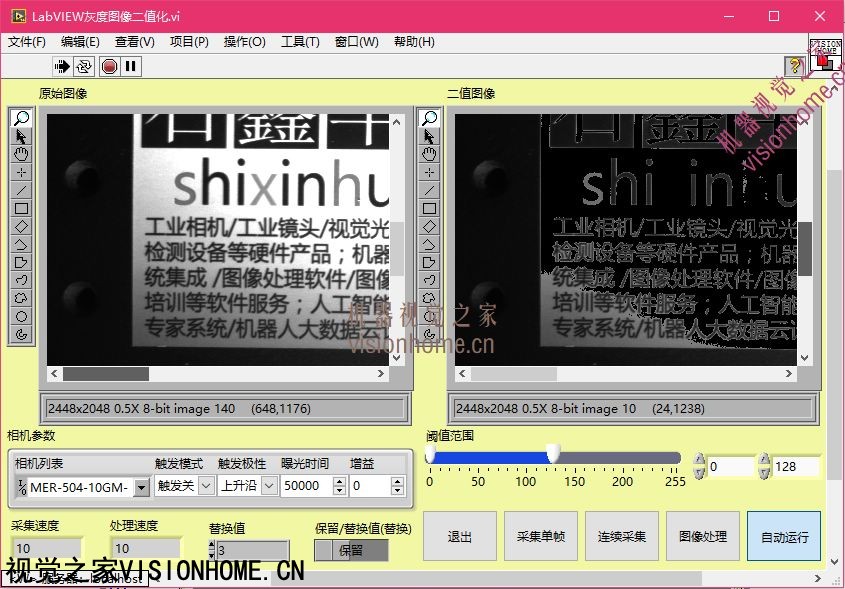Pause execution with the Pause icon

(x=131, y=66)
